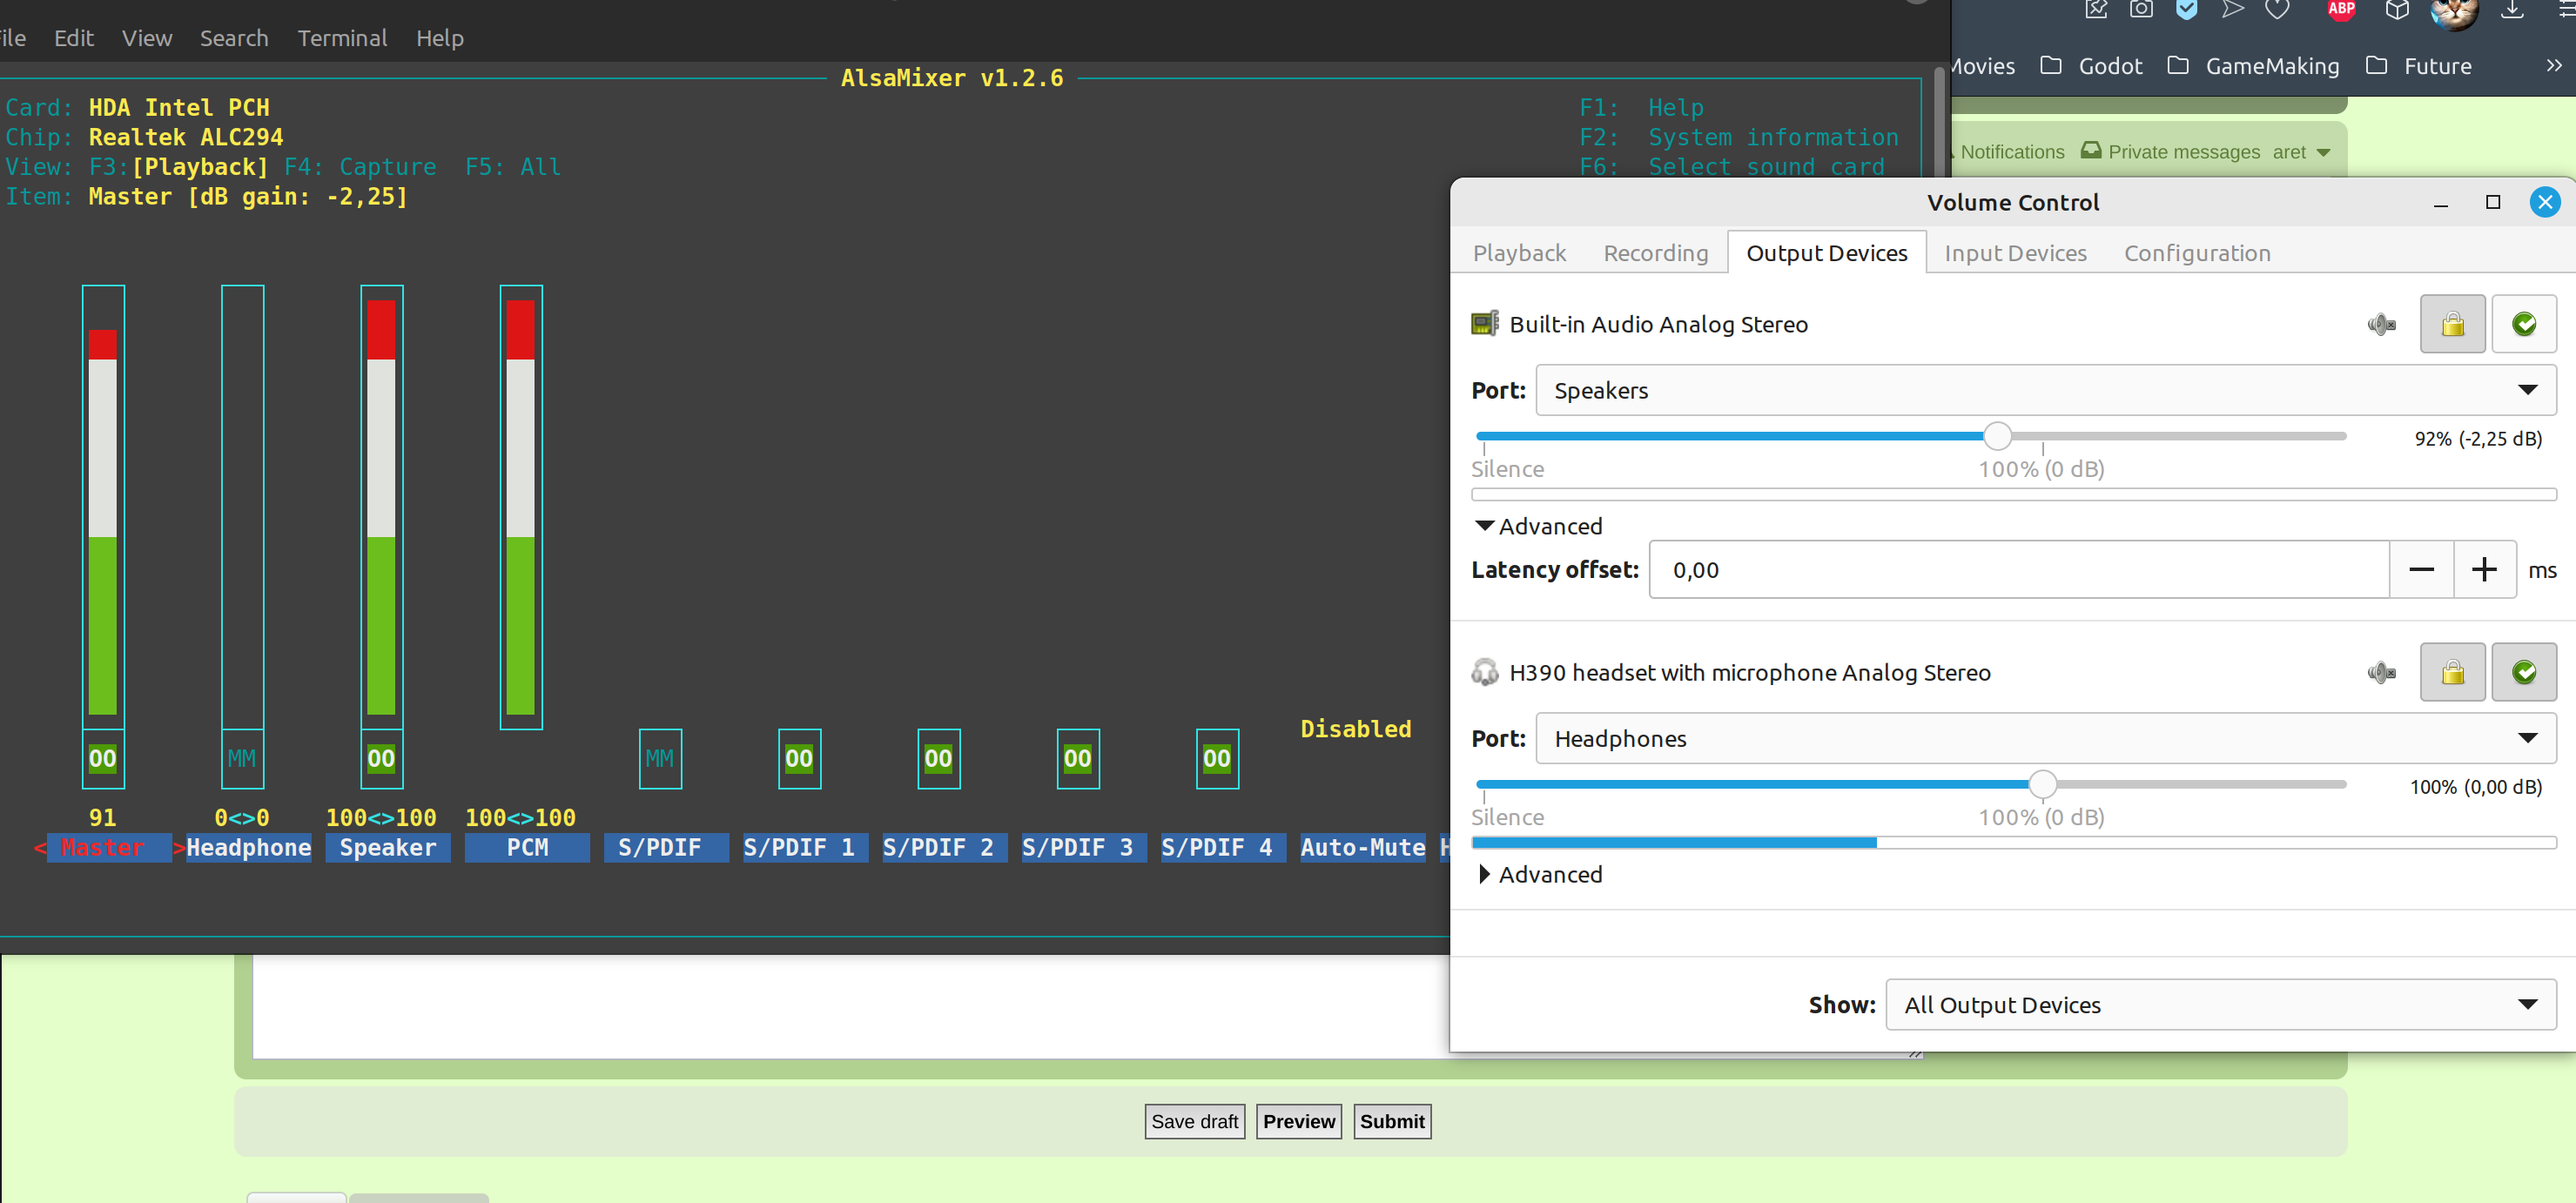Open the Terminal menu

342,38
